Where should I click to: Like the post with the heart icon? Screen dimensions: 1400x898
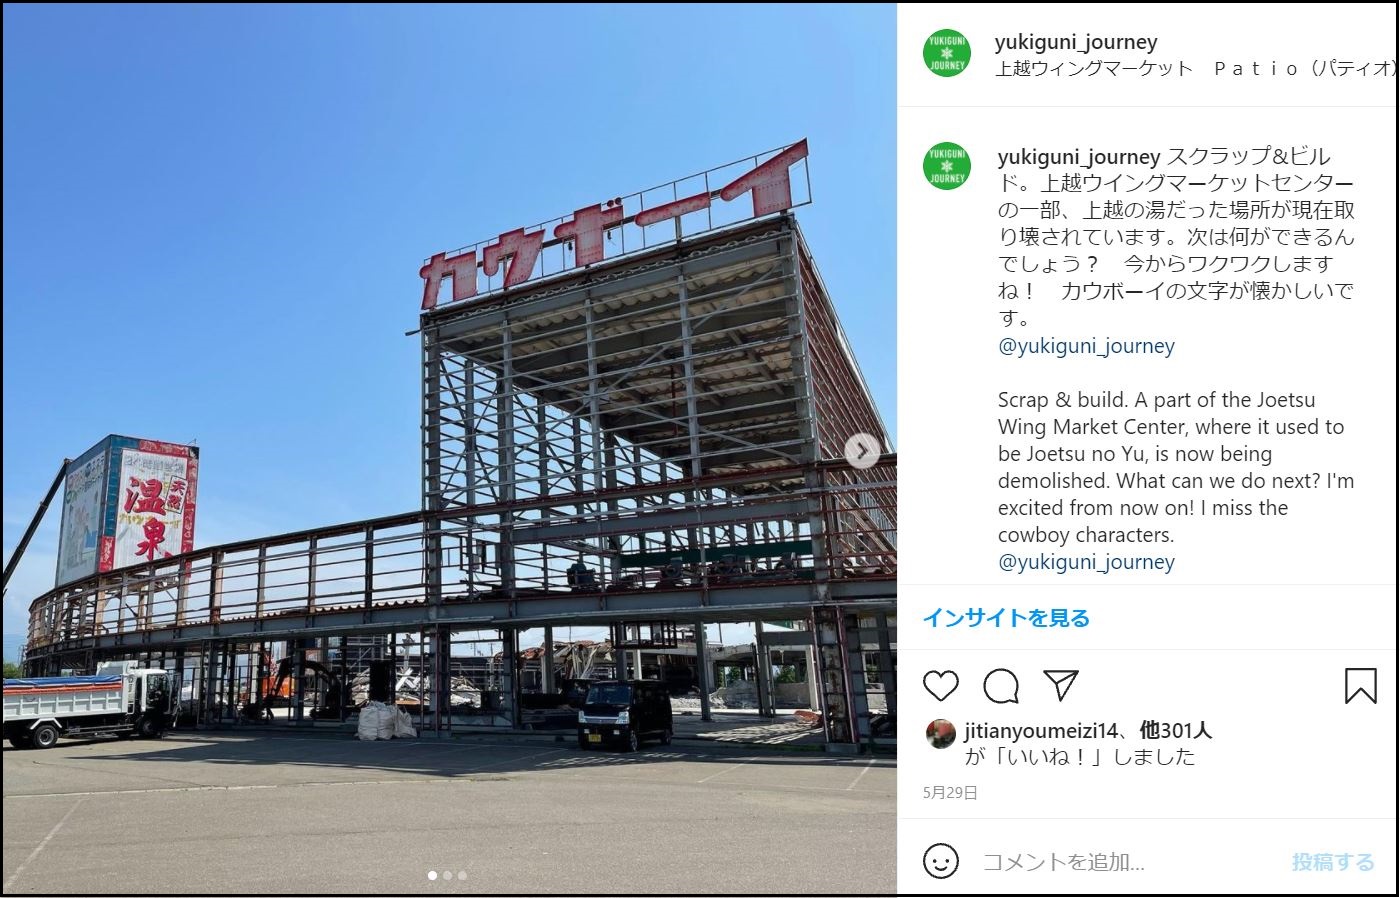pos(940,686)
